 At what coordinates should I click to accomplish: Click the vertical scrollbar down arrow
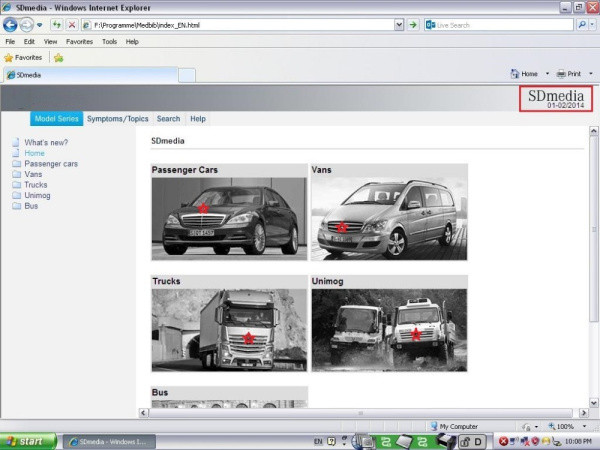[593, 403]
